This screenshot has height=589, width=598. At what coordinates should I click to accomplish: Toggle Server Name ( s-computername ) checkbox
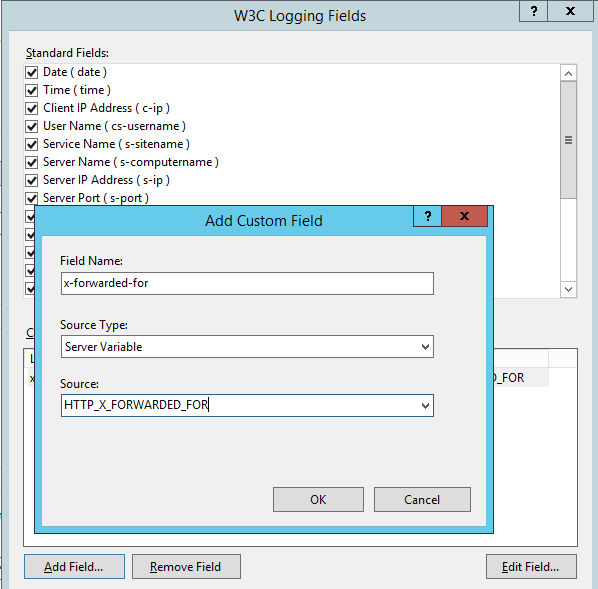point(32,162)
